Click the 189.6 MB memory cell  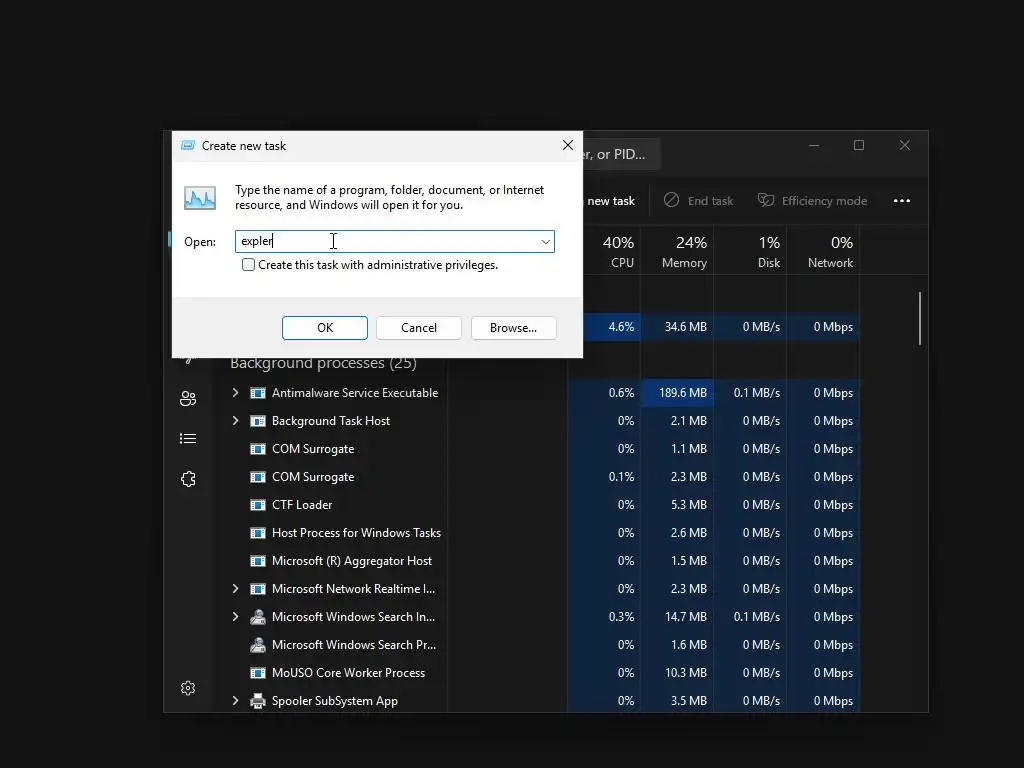pos(677,392)
